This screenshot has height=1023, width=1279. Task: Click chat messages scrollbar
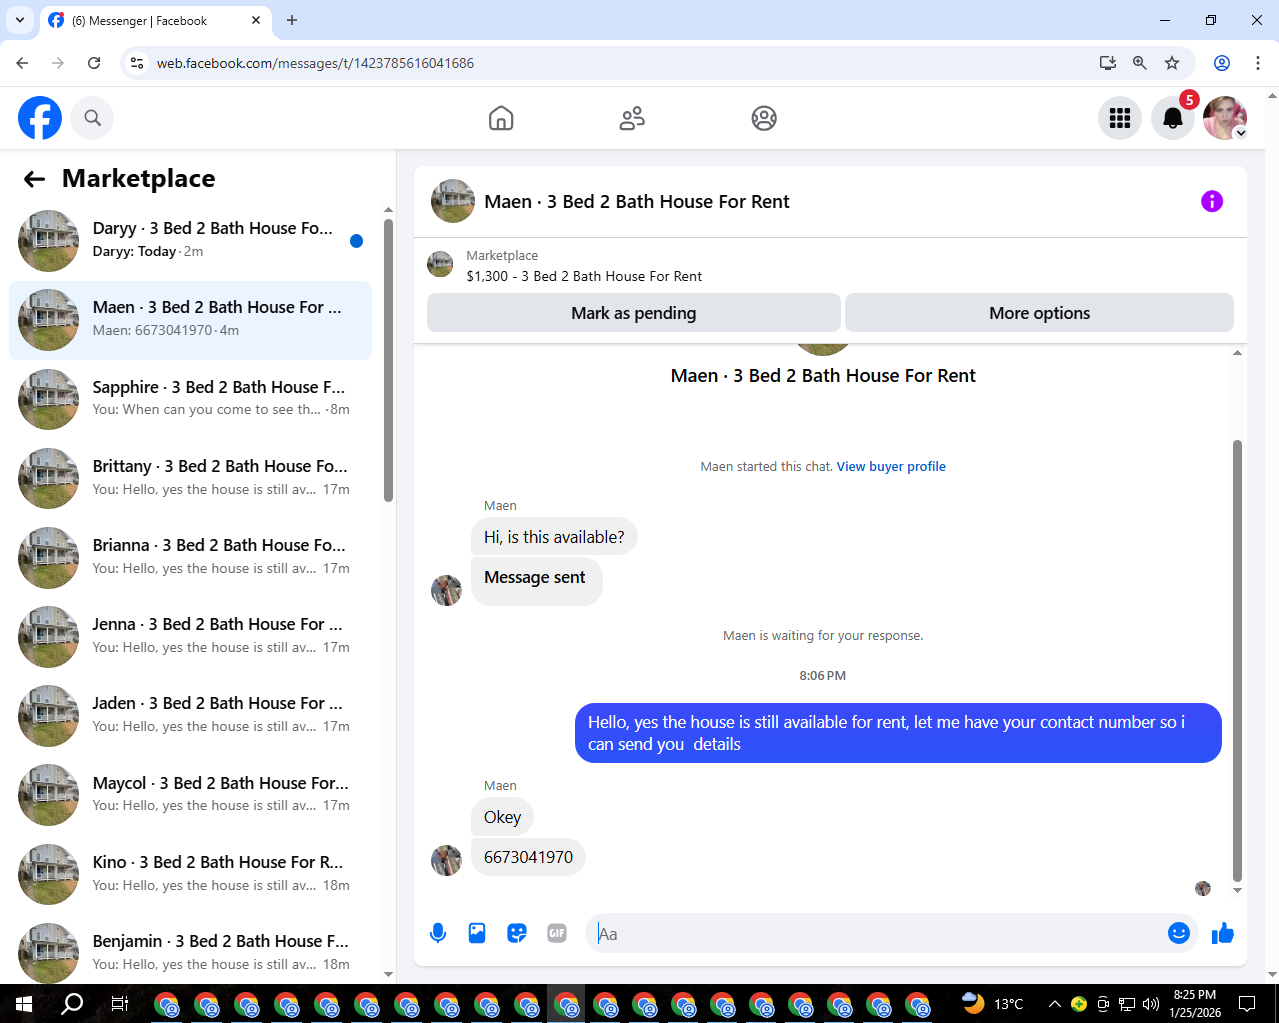[1237, 660]
